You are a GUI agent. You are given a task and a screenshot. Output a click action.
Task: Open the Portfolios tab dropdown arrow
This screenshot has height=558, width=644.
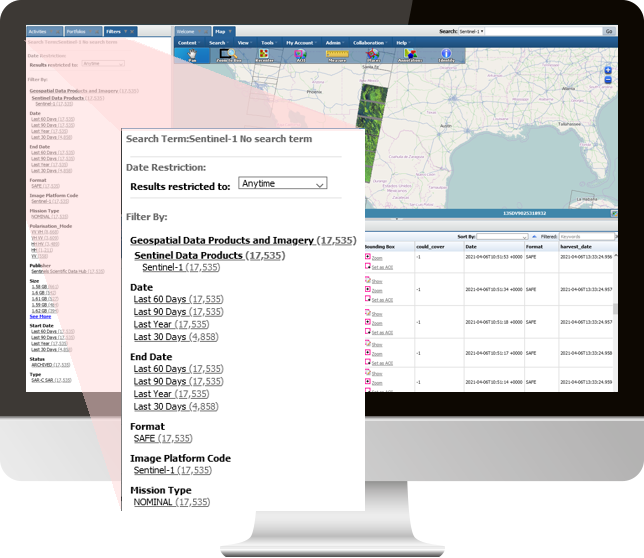click(x=91, y=32)
